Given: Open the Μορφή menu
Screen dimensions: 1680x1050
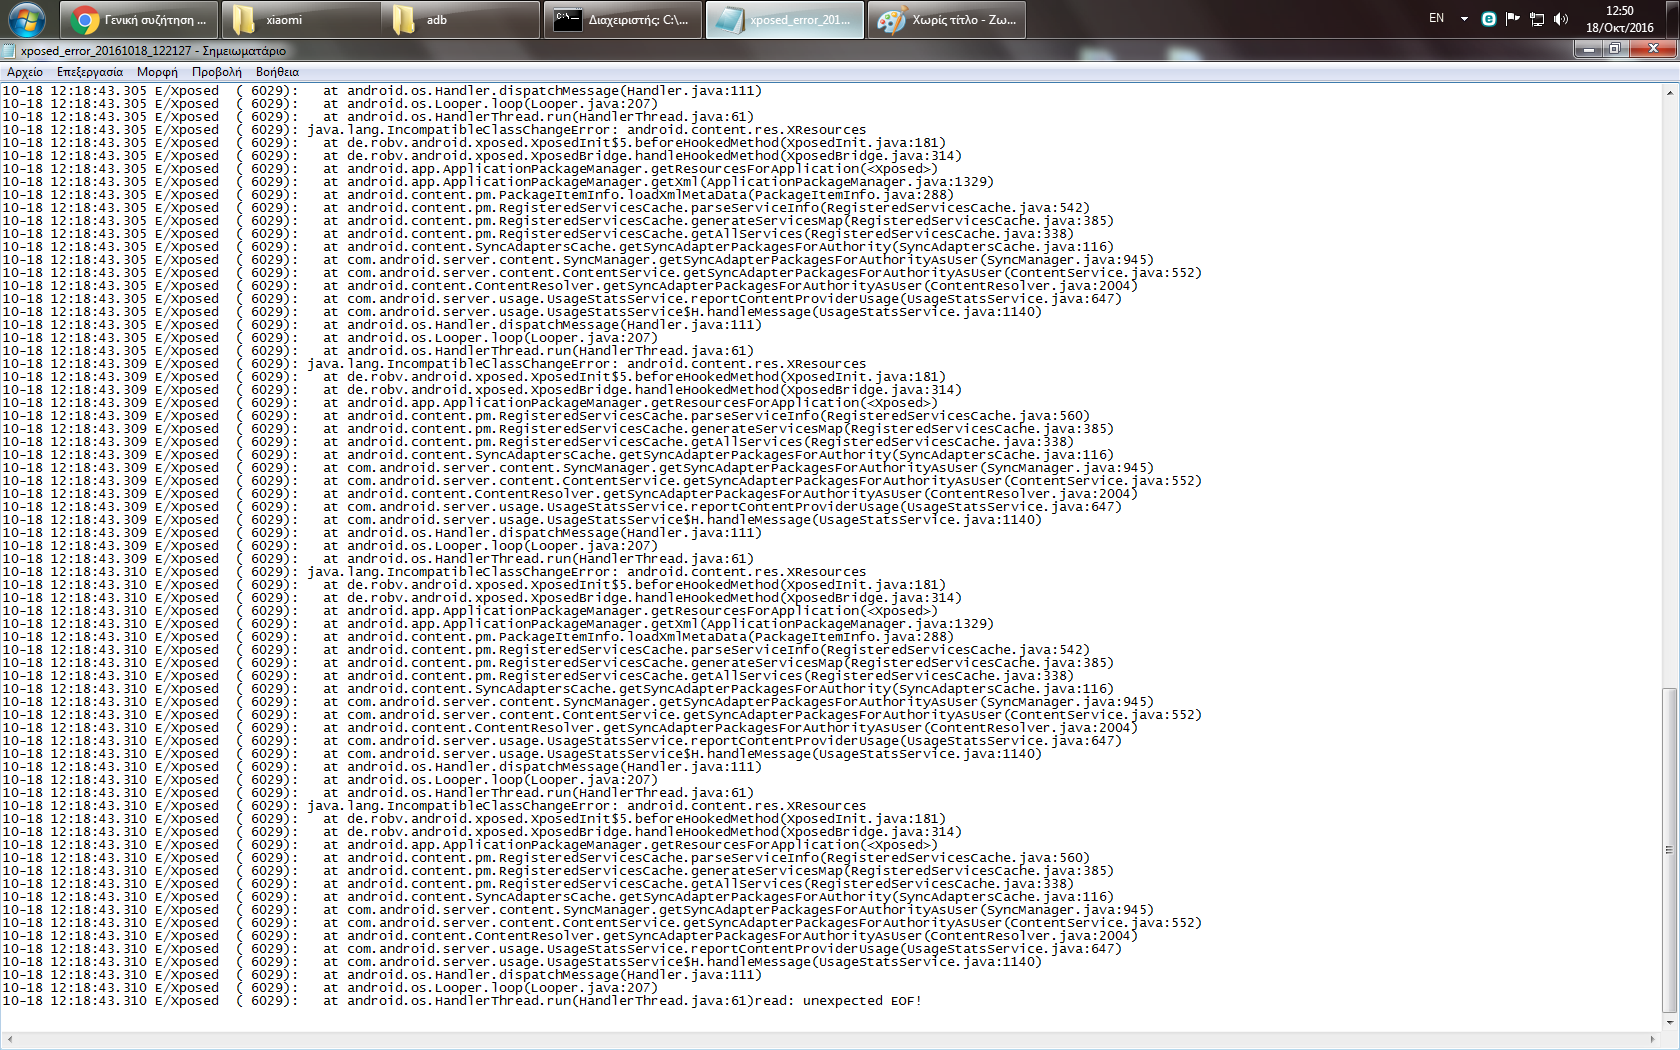Looking at the screenshot, I should [x=157, y=72].
